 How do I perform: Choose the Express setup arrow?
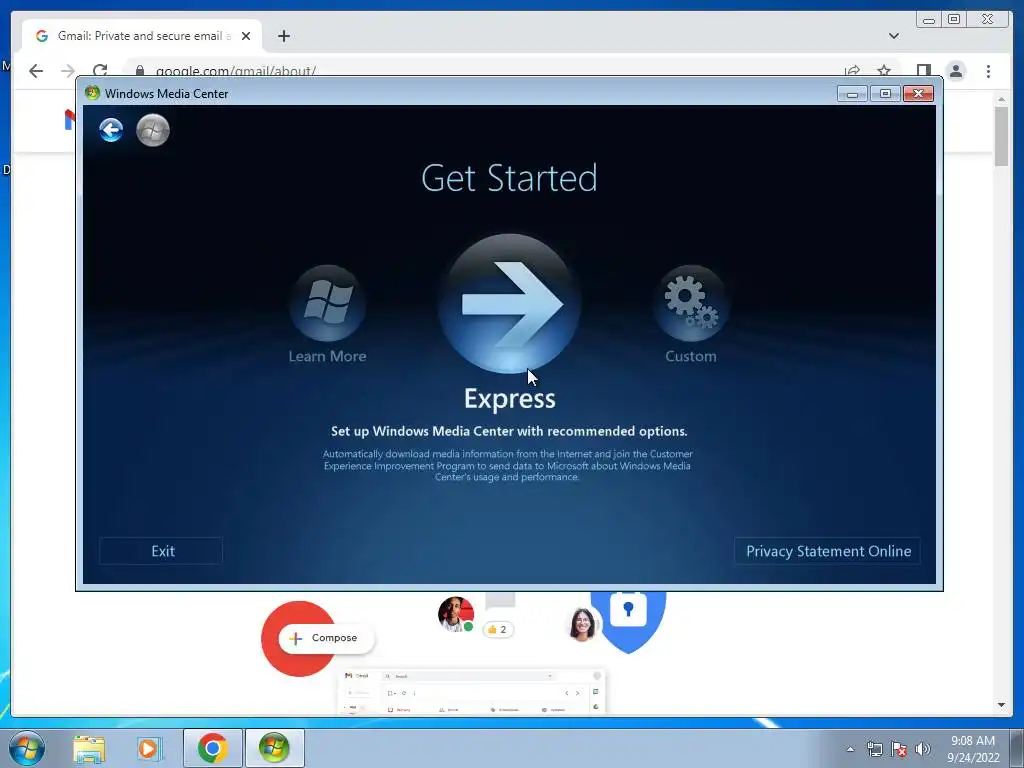tap(509, 304)
